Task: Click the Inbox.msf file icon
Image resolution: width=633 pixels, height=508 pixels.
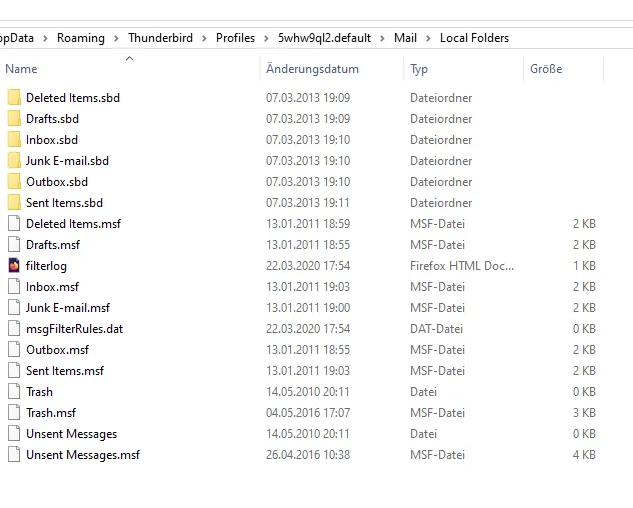Action: [x=14, y=287]
